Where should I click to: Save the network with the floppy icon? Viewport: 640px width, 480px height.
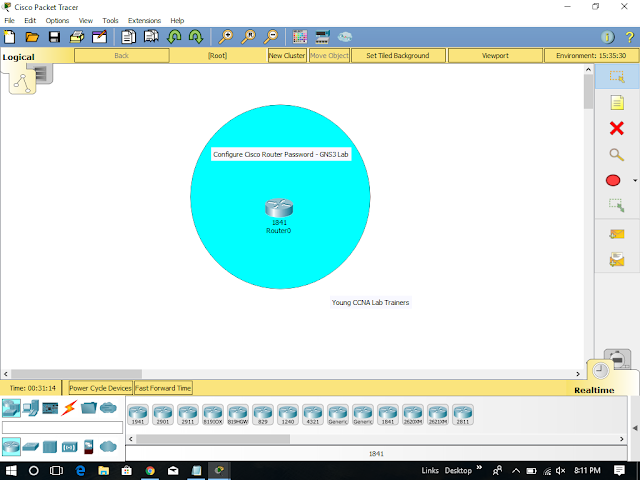[x=54, y=37]
